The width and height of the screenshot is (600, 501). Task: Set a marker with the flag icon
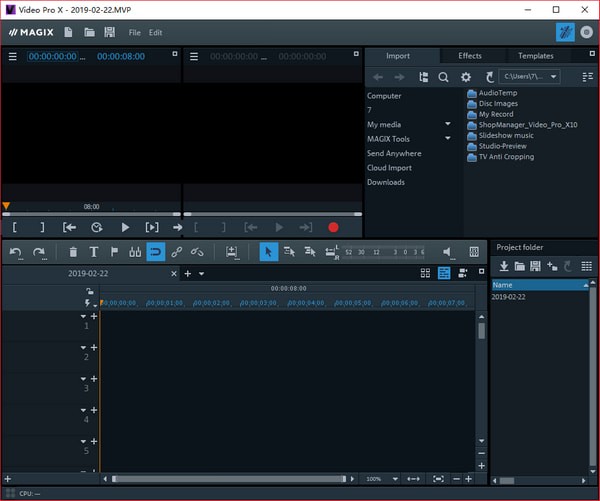[114, 252]
